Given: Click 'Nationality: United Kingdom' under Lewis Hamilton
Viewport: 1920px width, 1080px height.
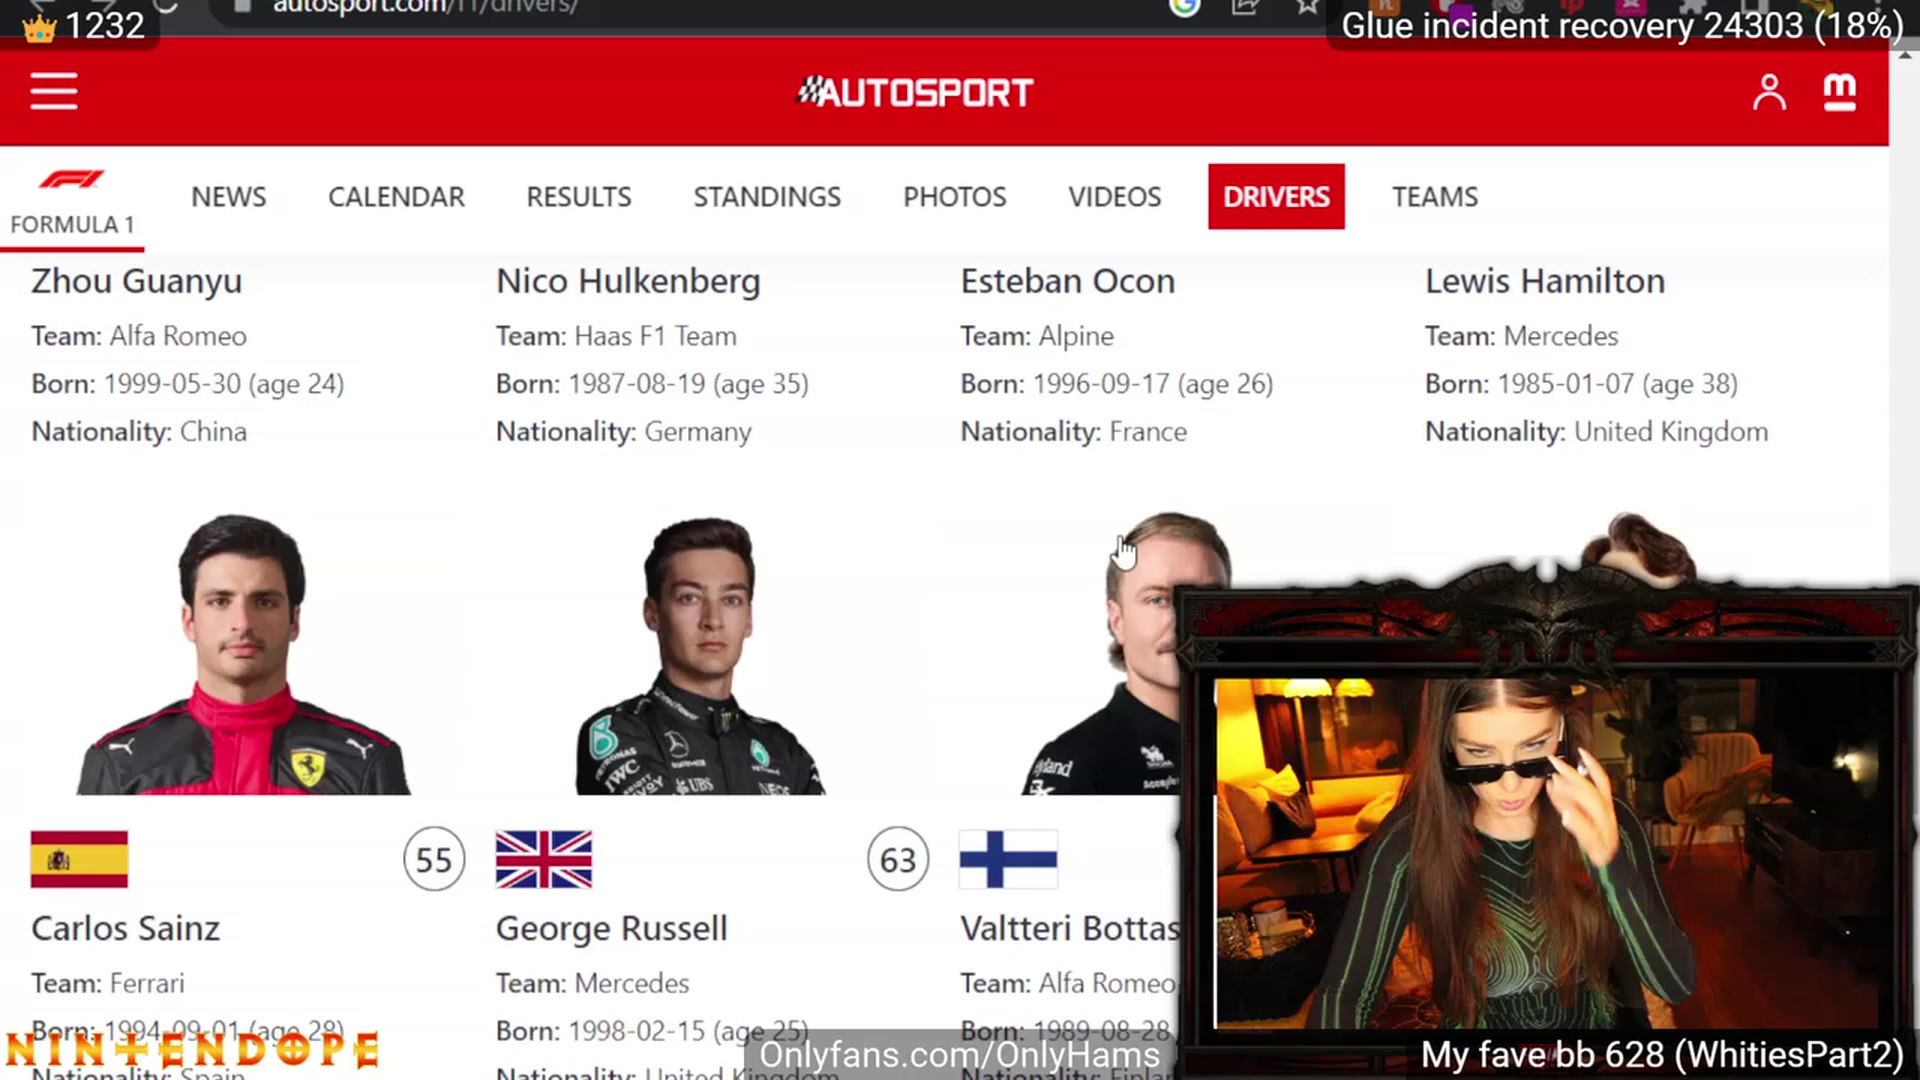Looking at the screenshot, I should (x=1596, y=432).
